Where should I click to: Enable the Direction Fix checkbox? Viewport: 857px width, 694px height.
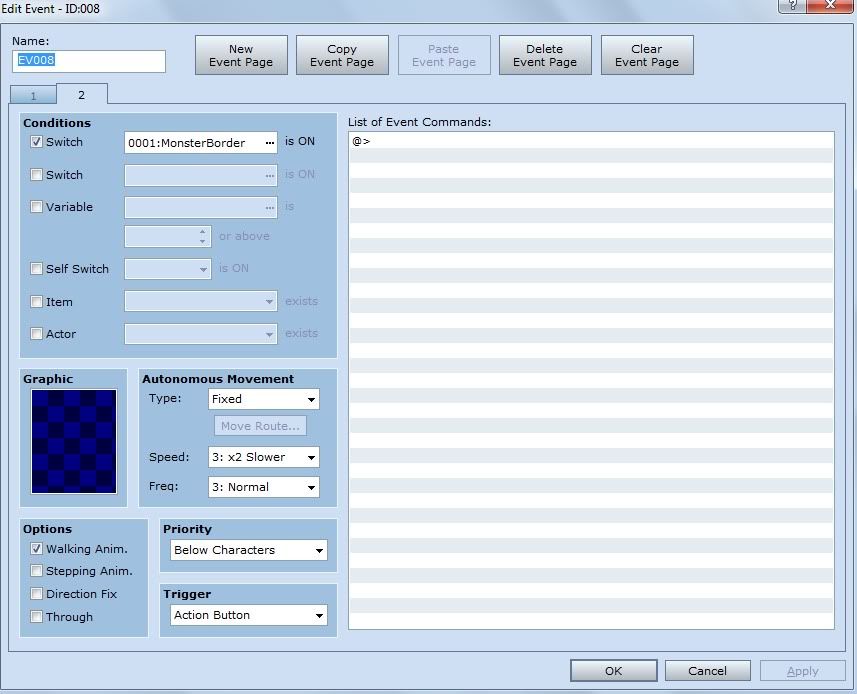point(37,594)
